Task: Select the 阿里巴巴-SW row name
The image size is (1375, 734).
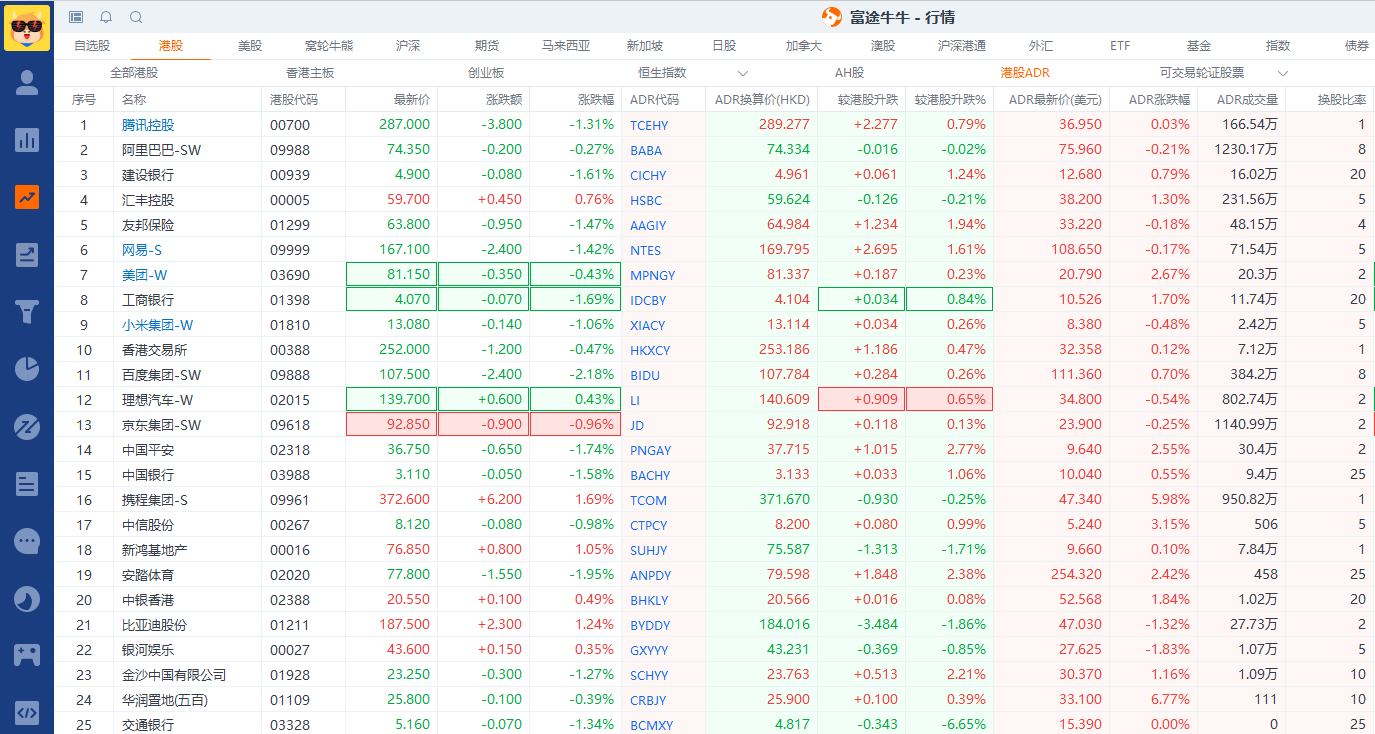Action: [x=160, y=150]
